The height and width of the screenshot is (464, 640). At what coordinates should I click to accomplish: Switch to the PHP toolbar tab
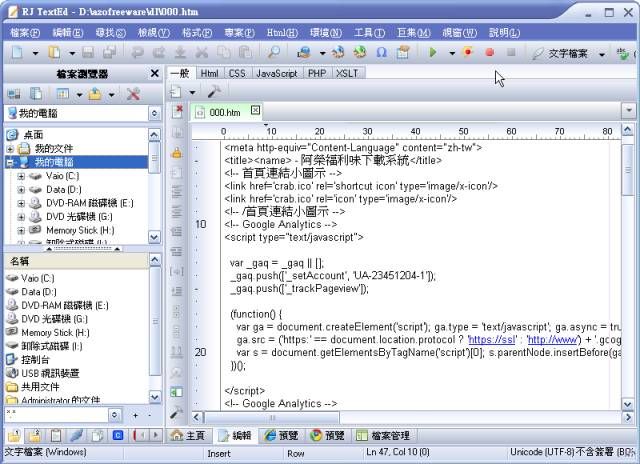[317, 73]
